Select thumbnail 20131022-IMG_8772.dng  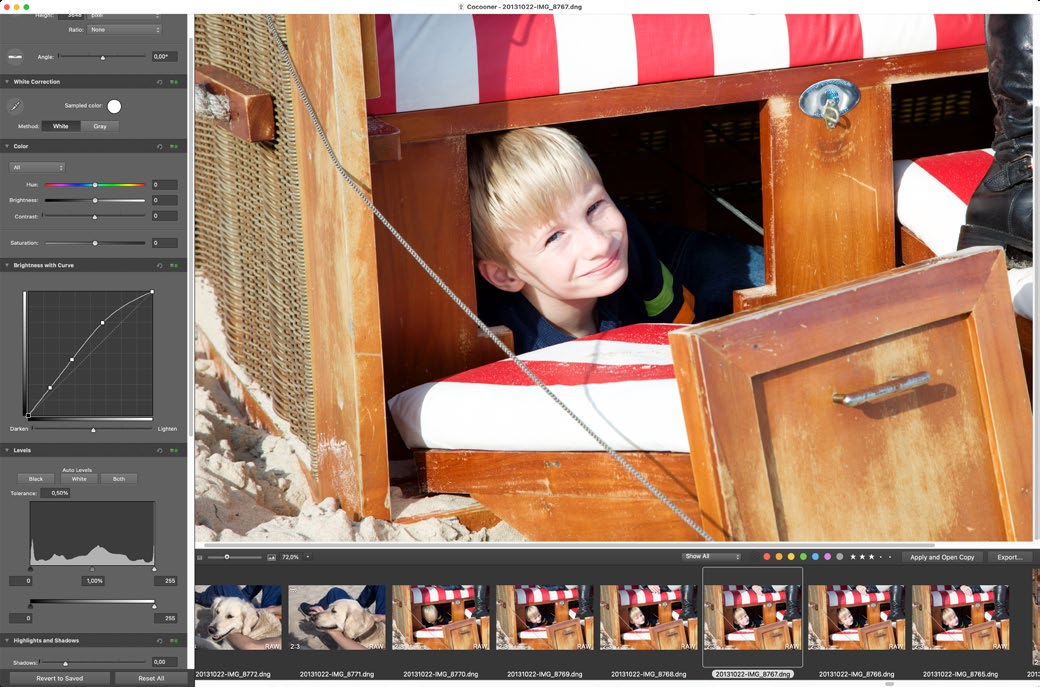tap(238, 617)
